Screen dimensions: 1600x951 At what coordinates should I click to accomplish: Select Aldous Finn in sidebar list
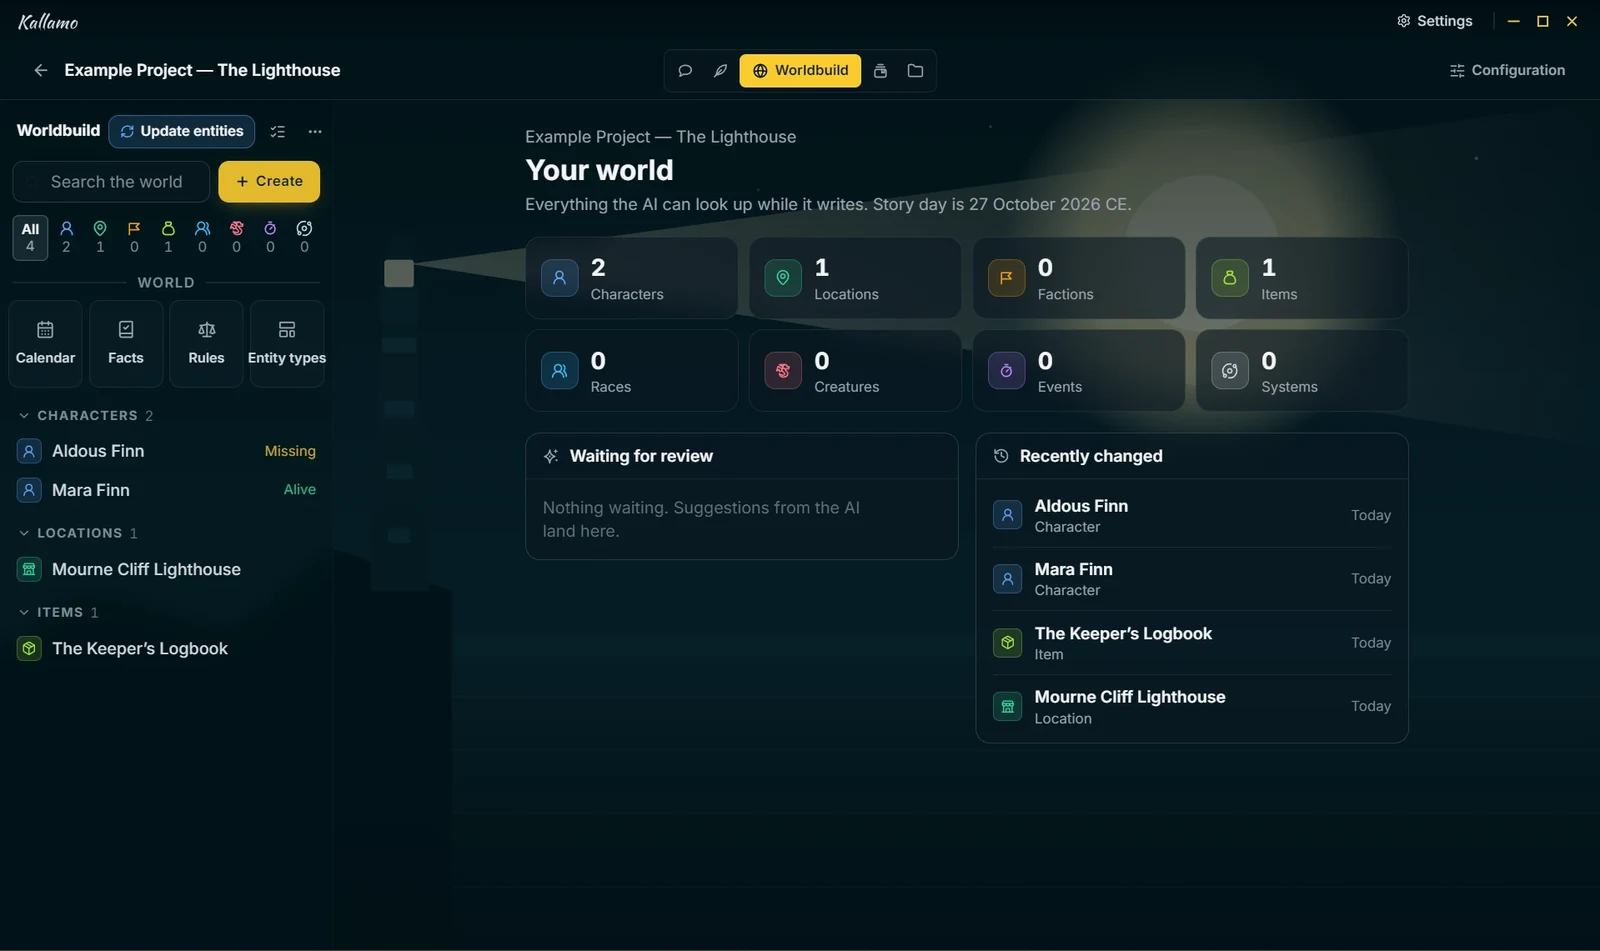point(166,451)
